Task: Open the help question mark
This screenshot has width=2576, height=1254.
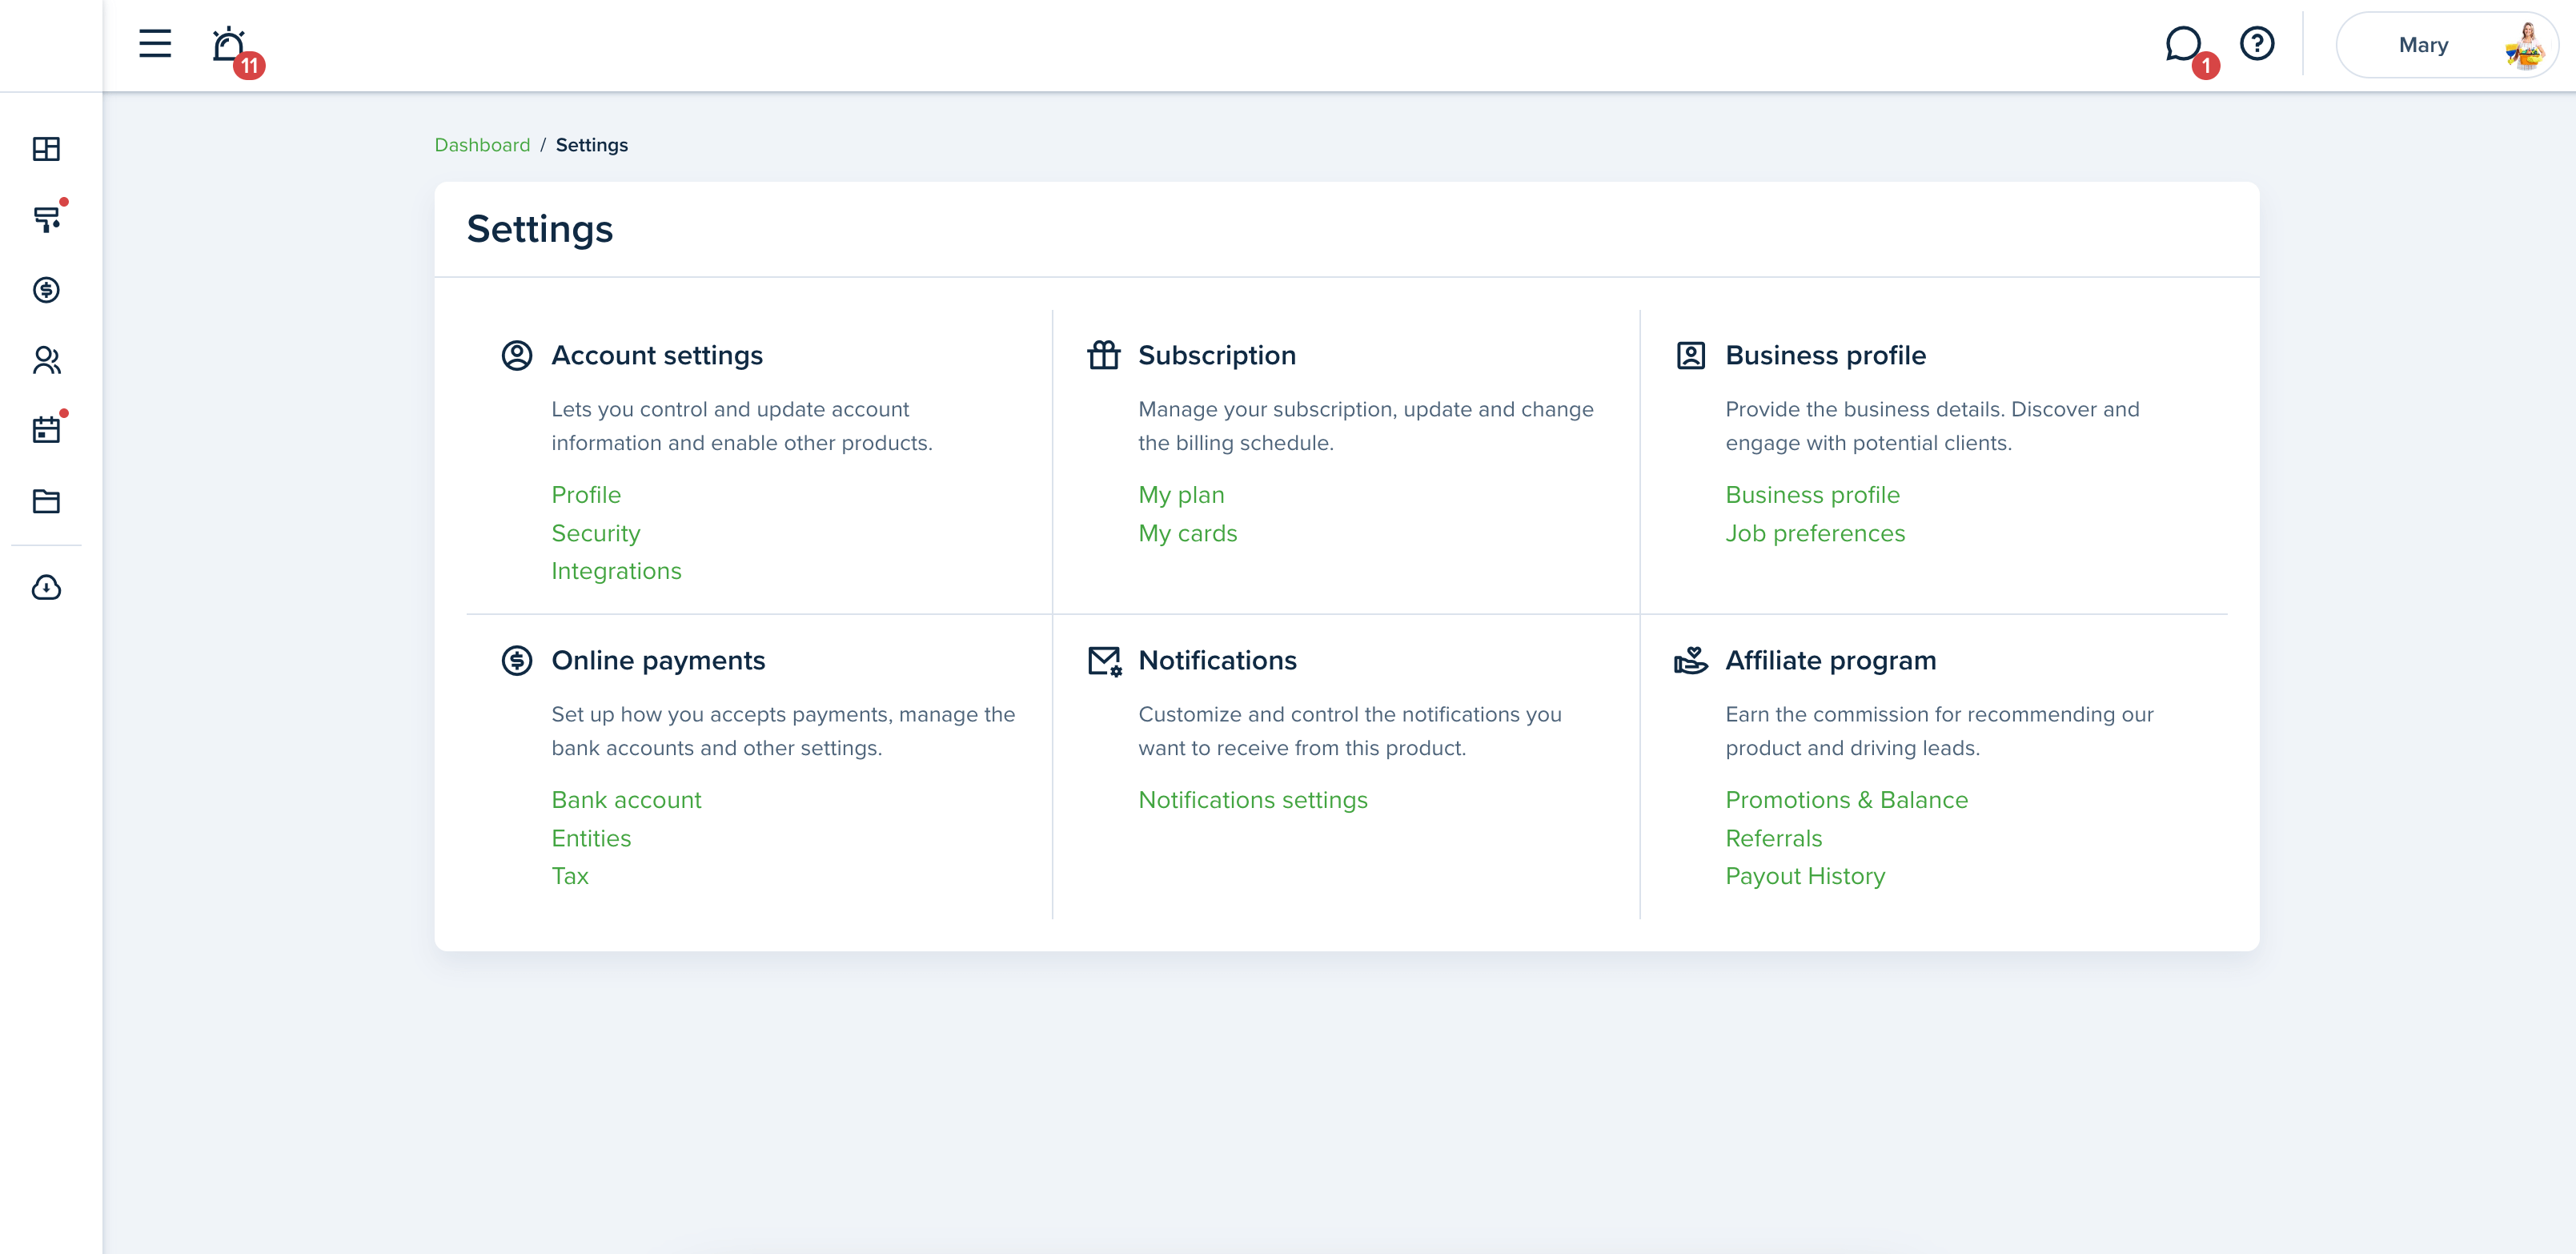Action: coord(2257,44)
